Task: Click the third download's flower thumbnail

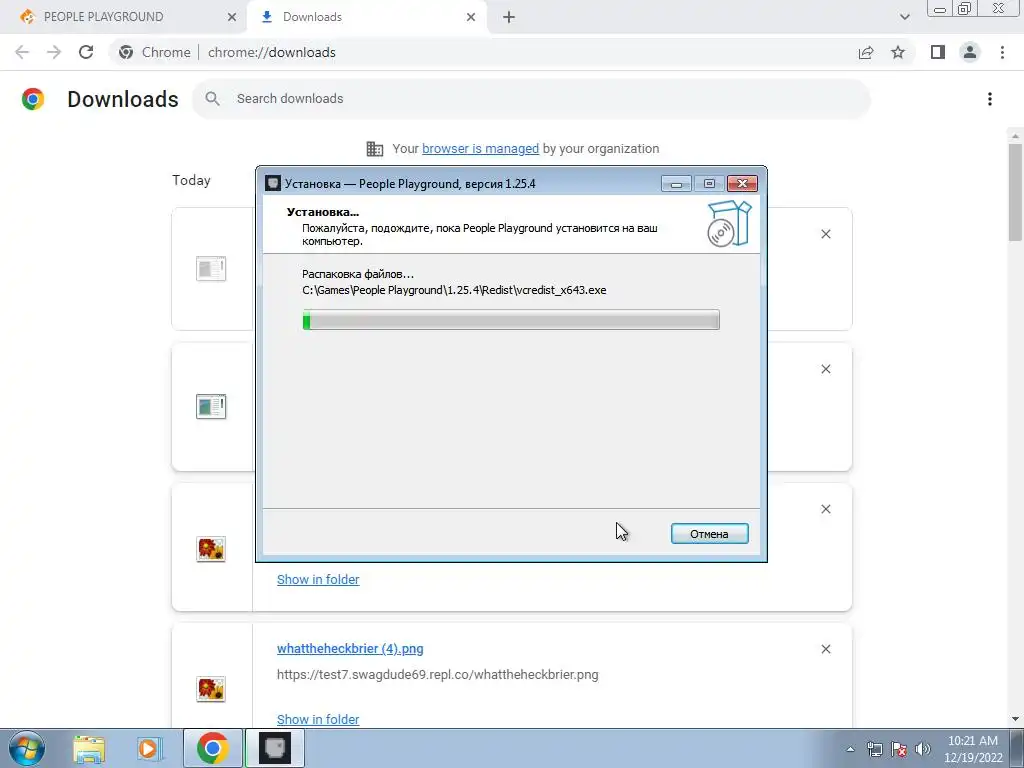Action: point(211,549)
